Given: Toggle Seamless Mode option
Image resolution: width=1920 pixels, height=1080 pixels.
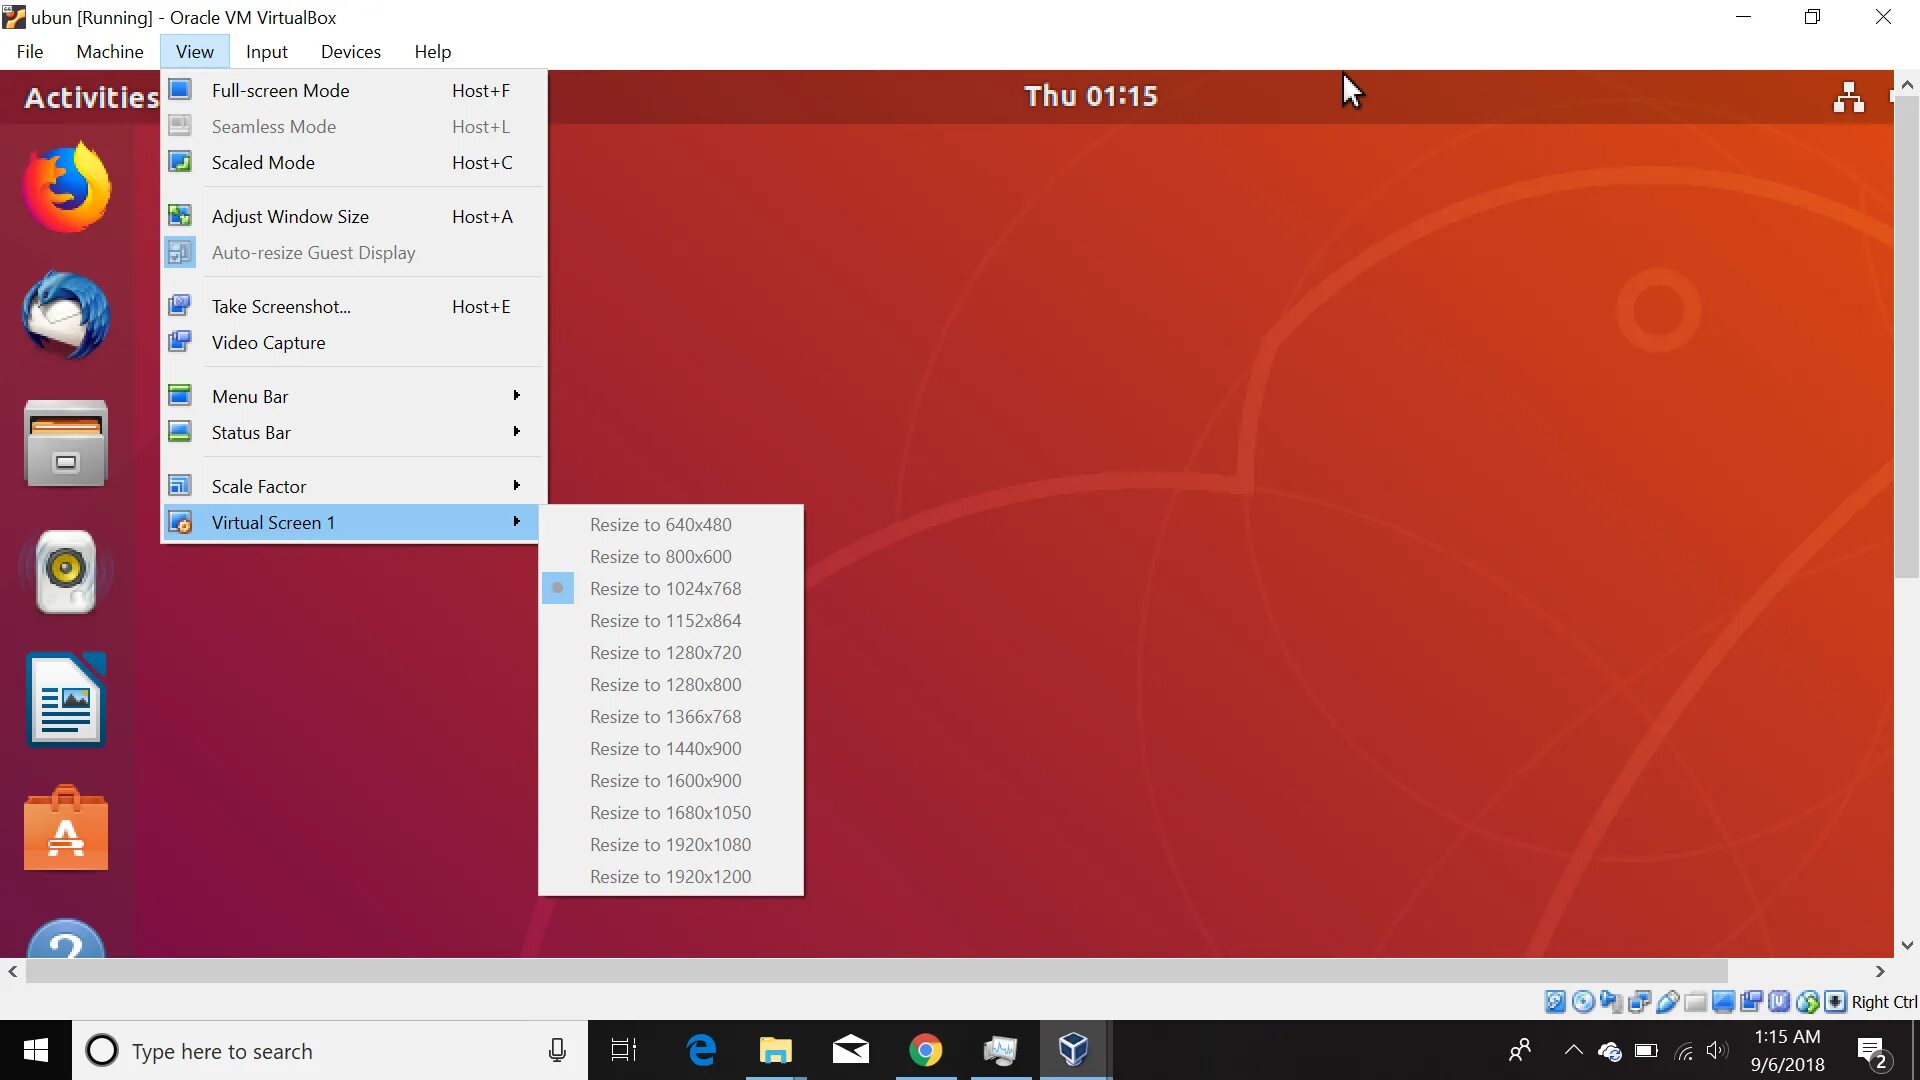Looking at the screenshot, I should 353,127.
